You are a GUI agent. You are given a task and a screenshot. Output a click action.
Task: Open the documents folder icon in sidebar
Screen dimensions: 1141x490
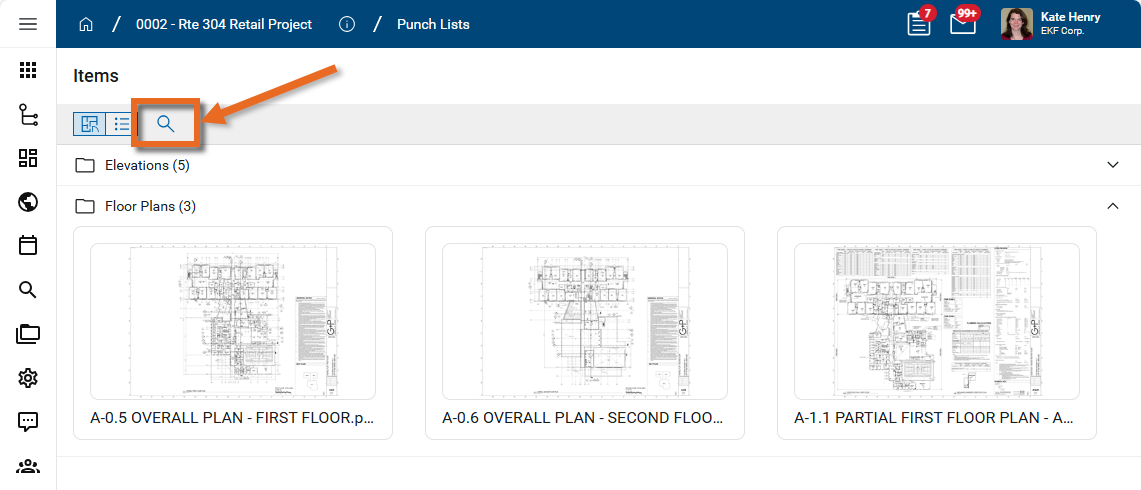pos(28,334)
